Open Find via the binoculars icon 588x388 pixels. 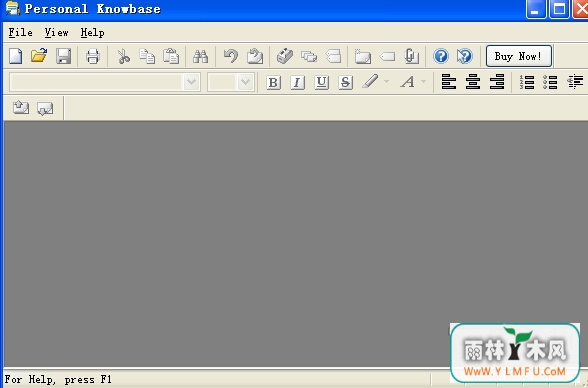coord(200,56)
